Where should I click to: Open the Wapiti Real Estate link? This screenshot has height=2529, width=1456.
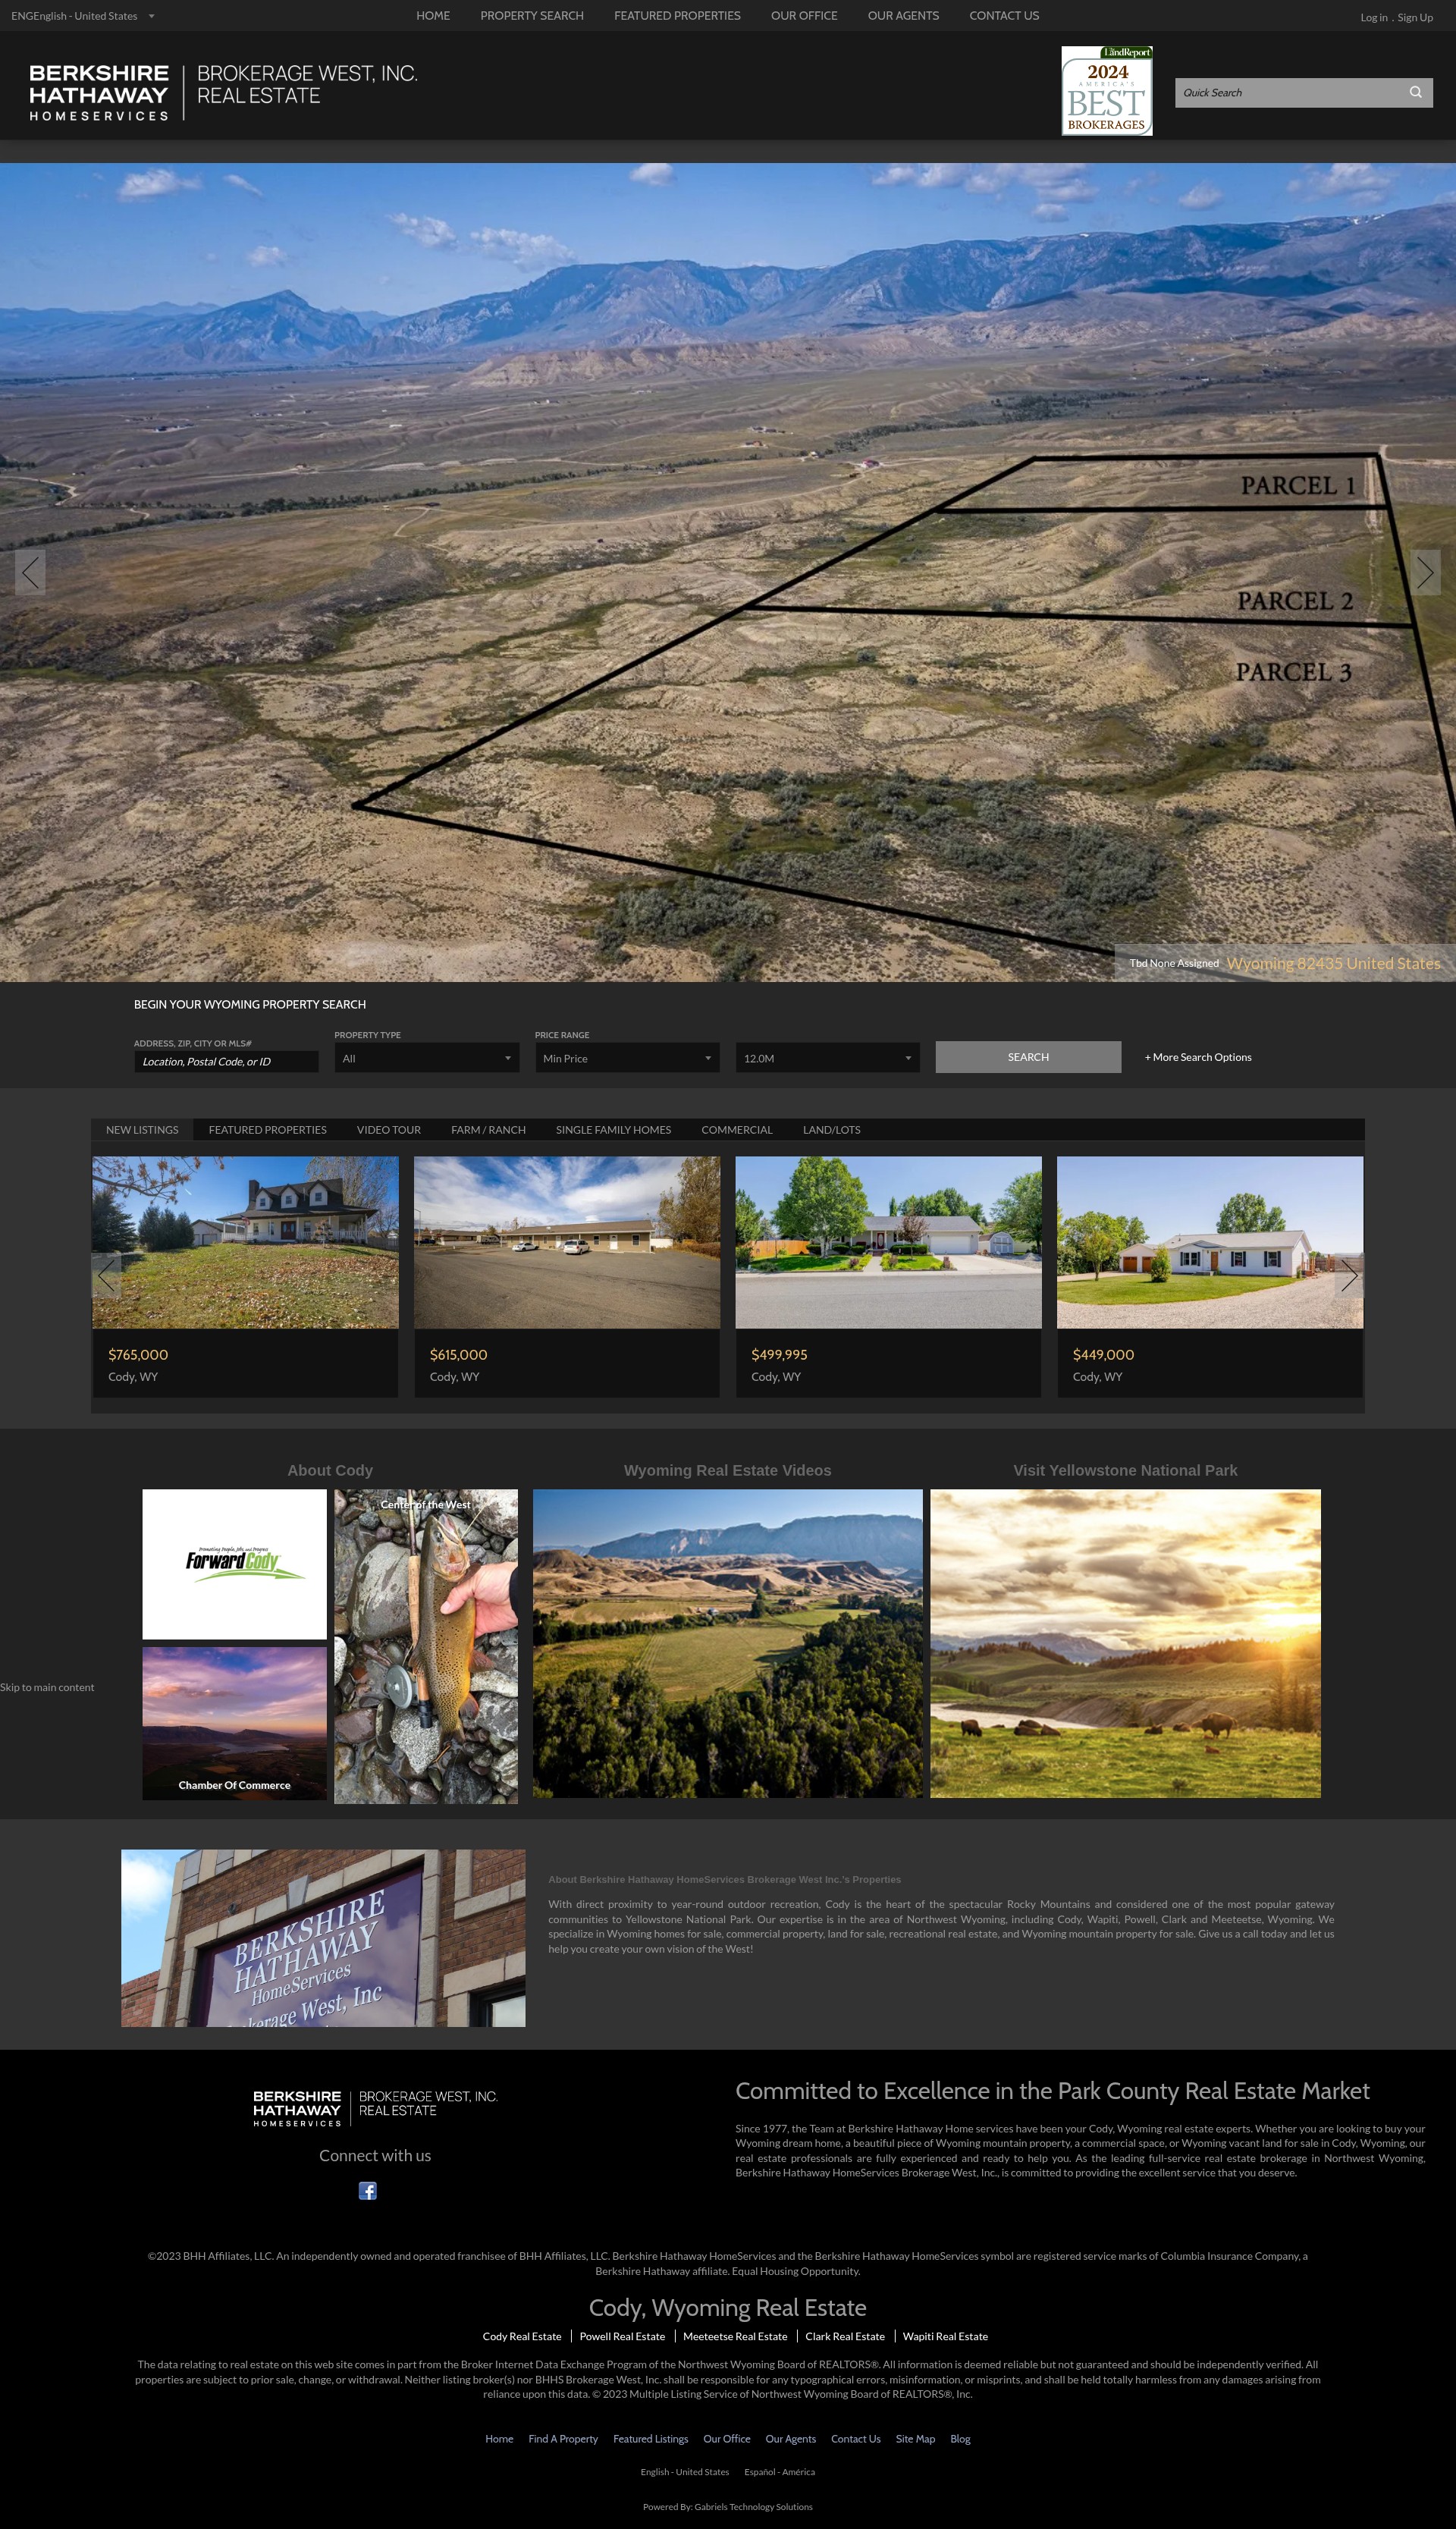pos(945,2336)
